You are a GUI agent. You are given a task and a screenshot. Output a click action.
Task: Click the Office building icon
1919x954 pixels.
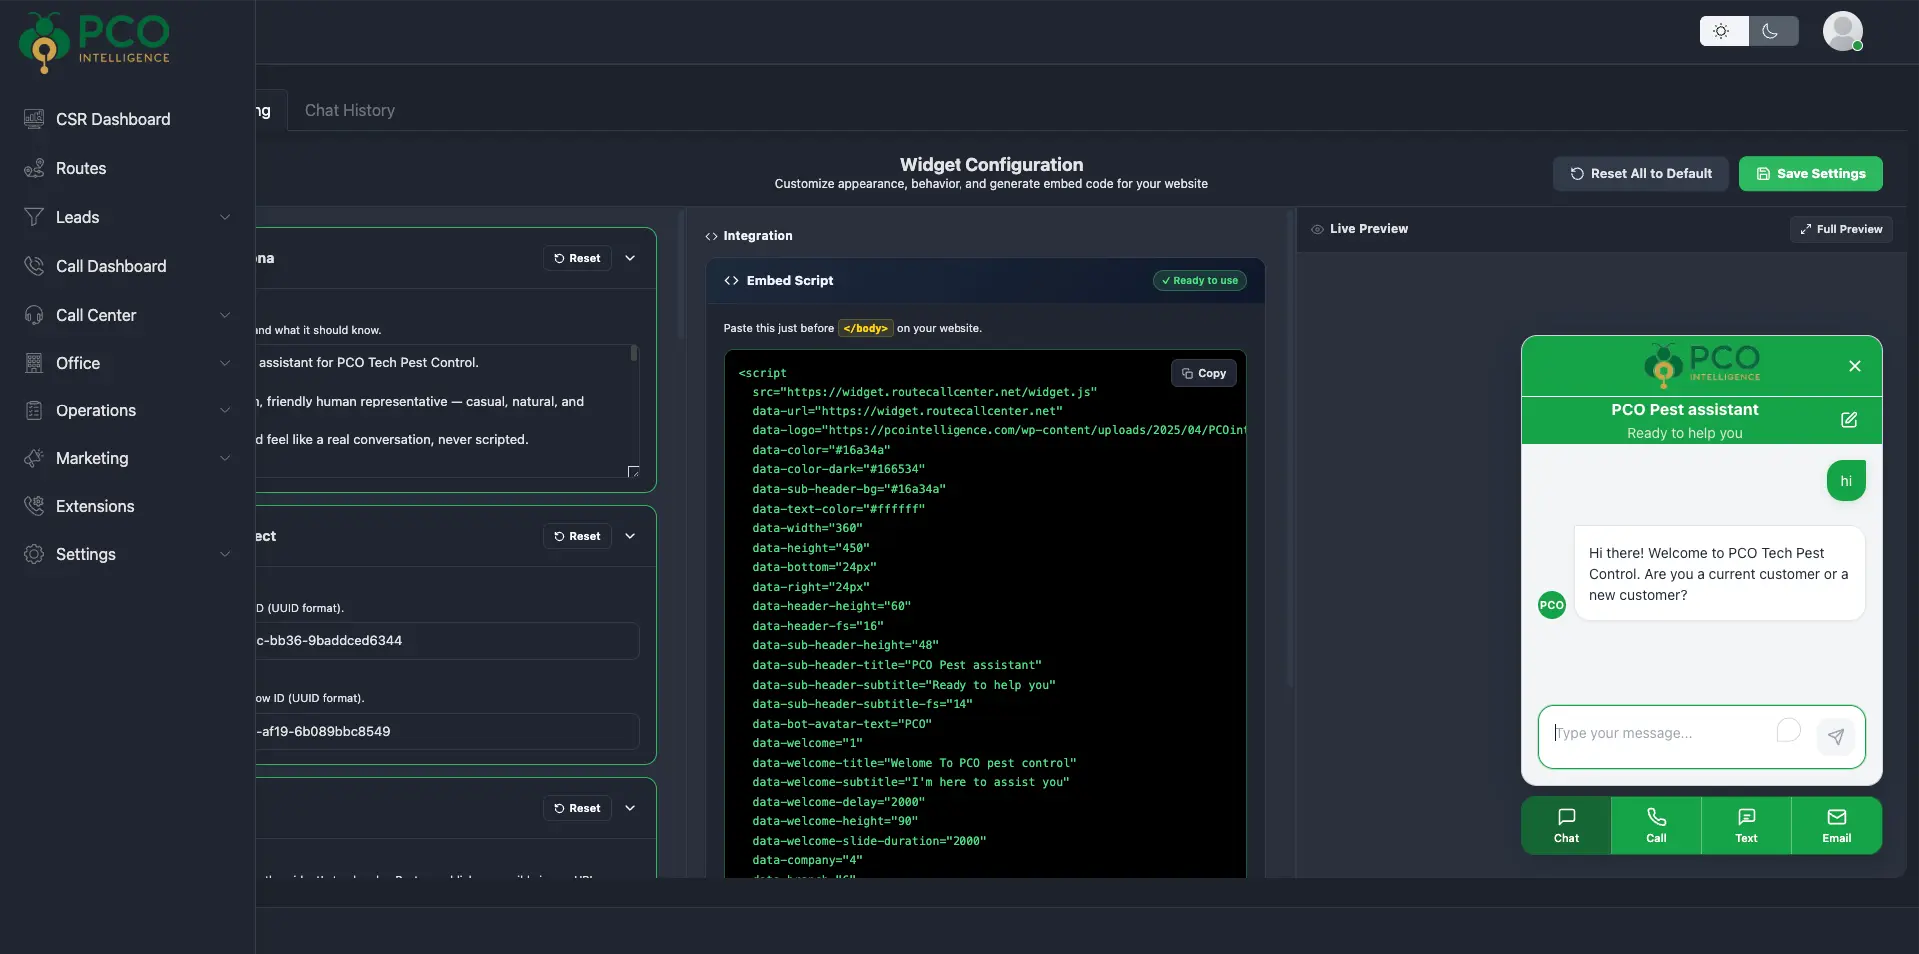coord(34,363)
